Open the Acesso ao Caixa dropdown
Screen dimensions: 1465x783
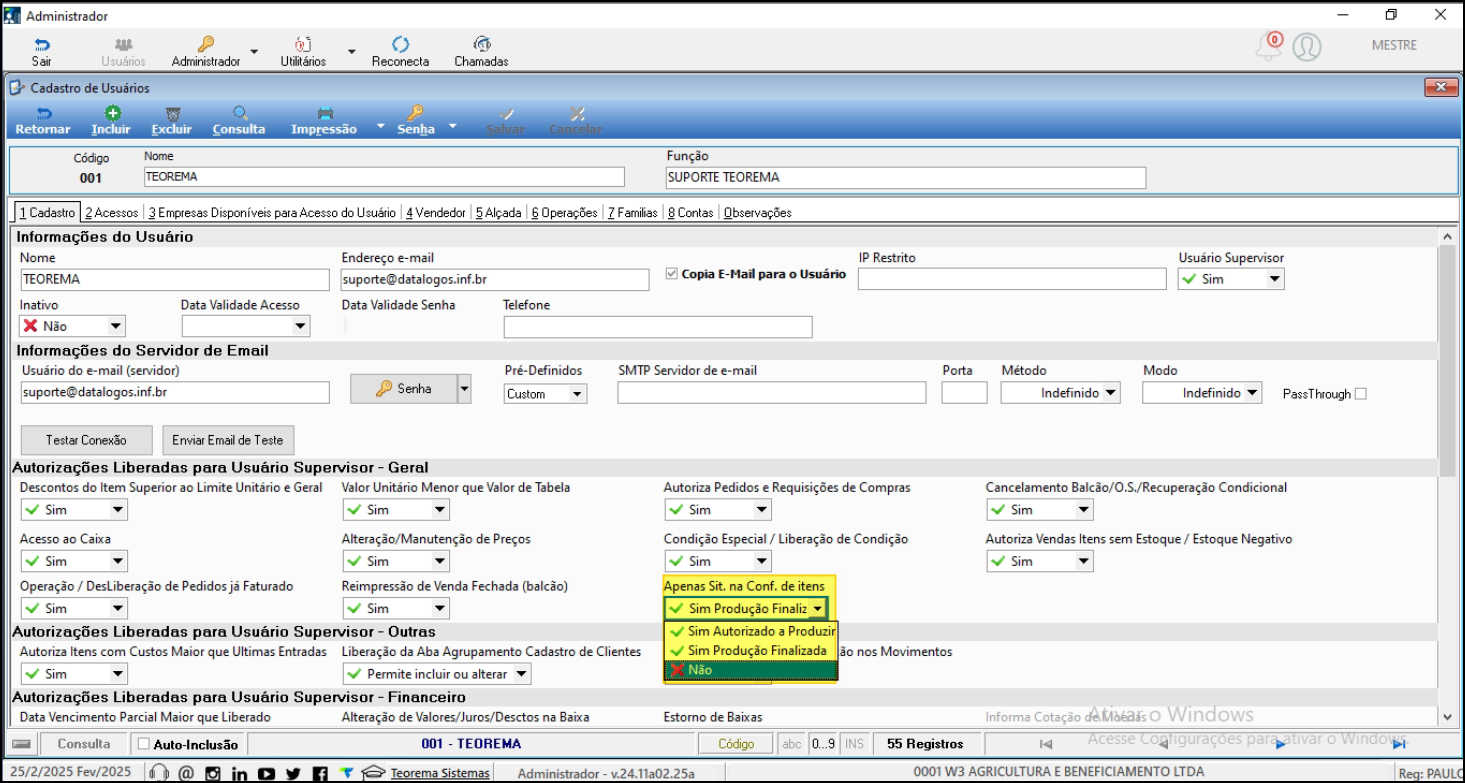[118, 561]
